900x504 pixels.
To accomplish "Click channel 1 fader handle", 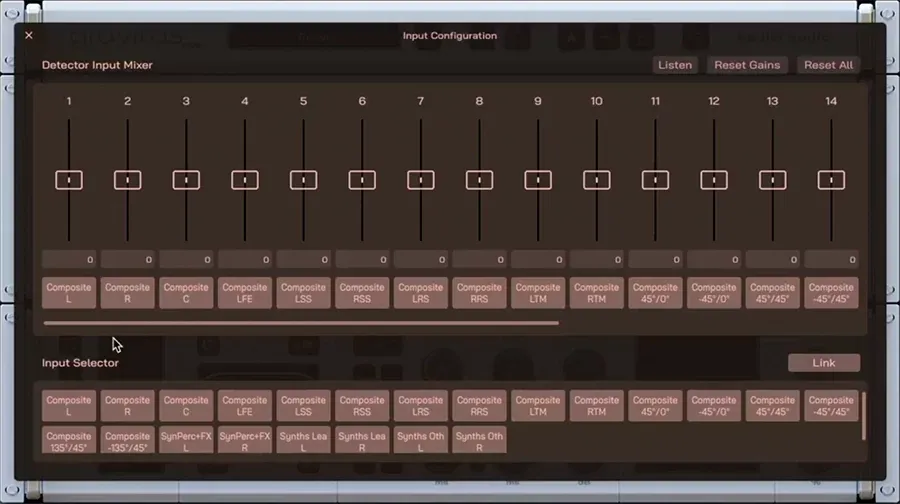I will click(69, 180).
